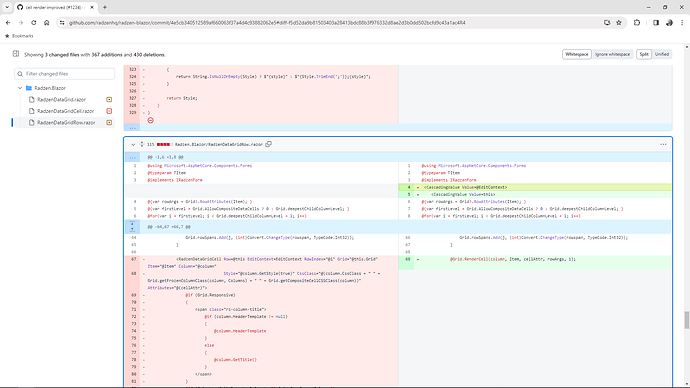690x388 pixels.
Task: Open the file options ellipsis menu
Action: [663, 144]
